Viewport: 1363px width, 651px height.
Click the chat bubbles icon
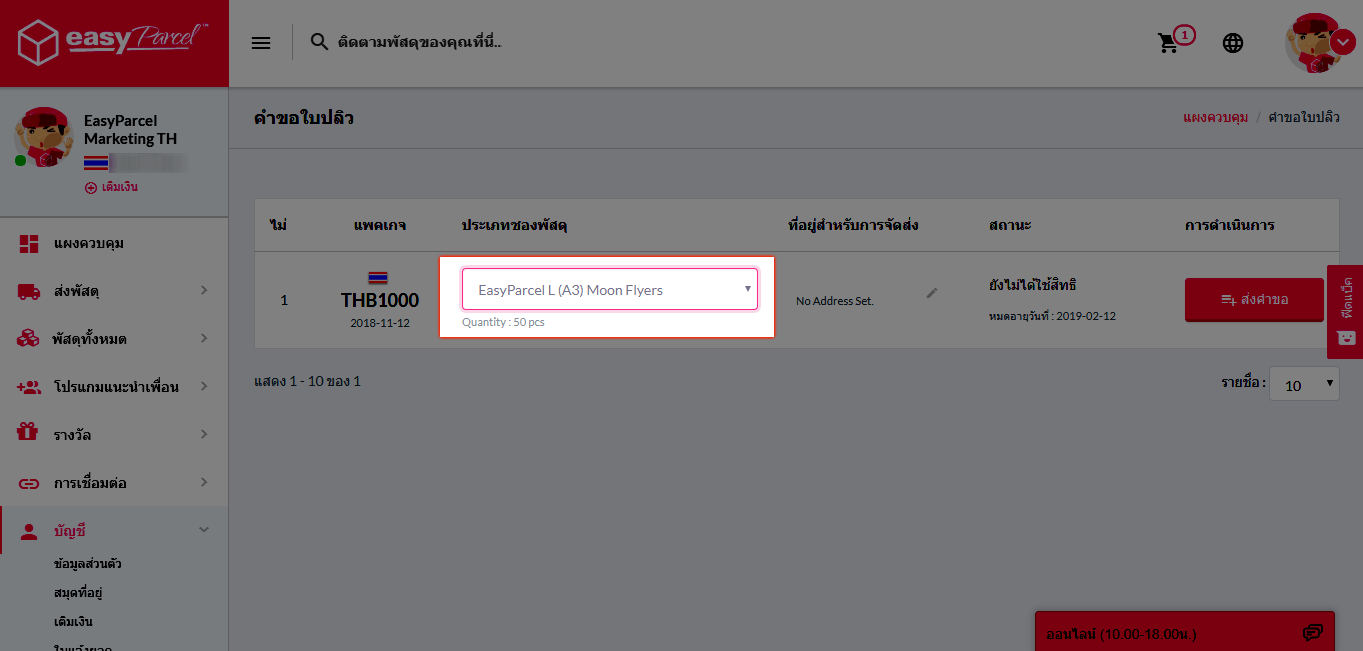click(1313, 633)
